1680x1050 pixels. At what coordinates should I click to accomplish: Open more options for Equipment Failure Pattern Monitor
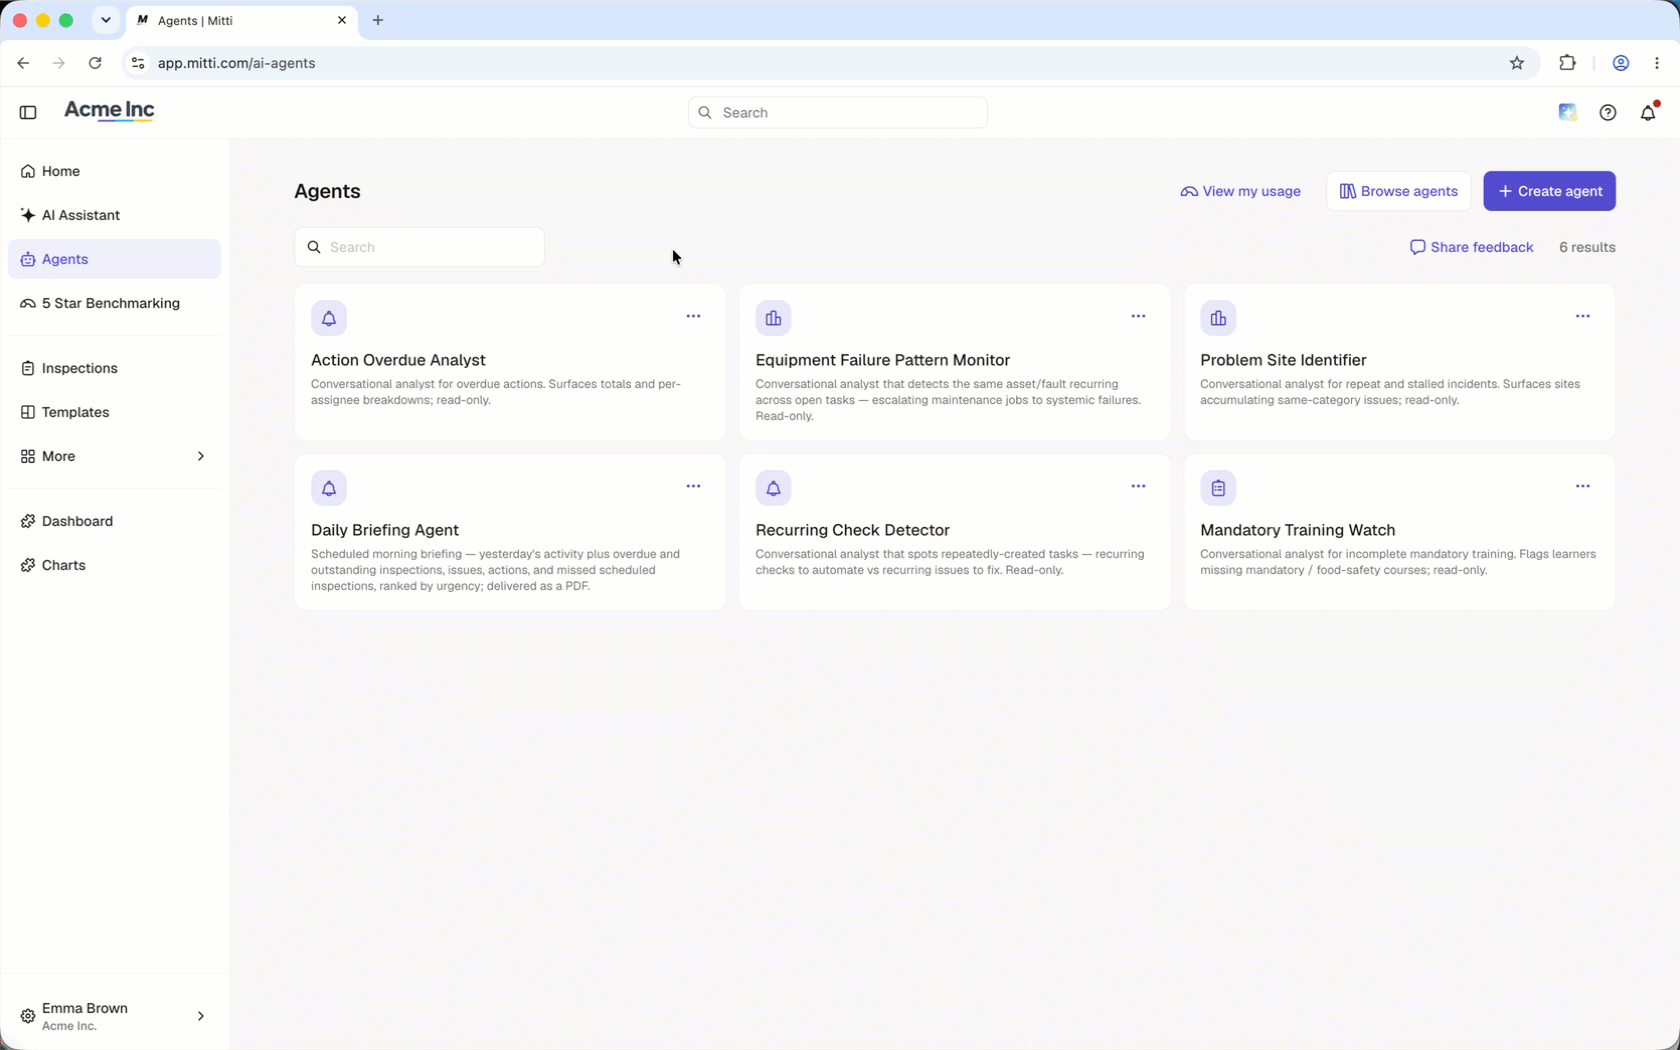click(x=1138, y=316)
